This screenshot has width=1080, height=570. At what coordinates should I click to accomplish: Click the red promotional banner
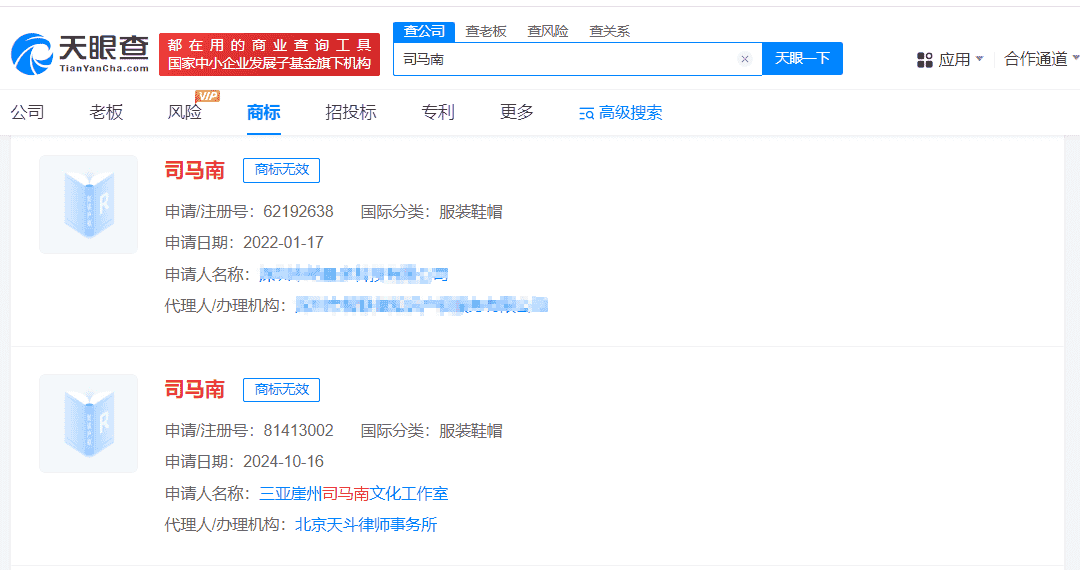tap(269, 54)
